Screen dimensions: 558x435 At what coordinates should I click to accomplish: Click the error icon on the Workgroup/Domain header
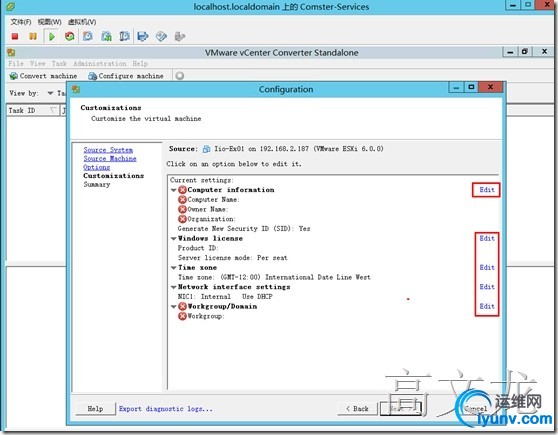tap(183, 306)
